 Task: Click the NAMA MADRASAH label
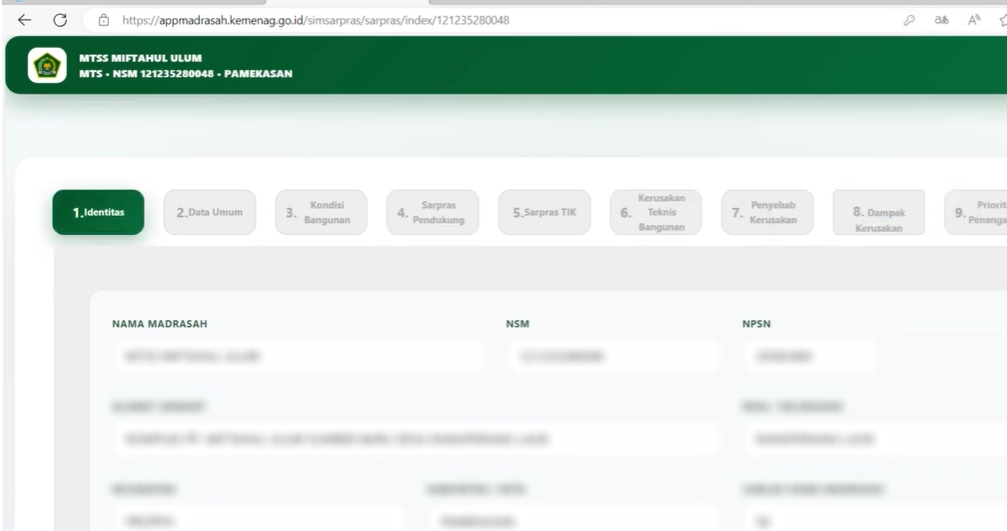point(160,324)
